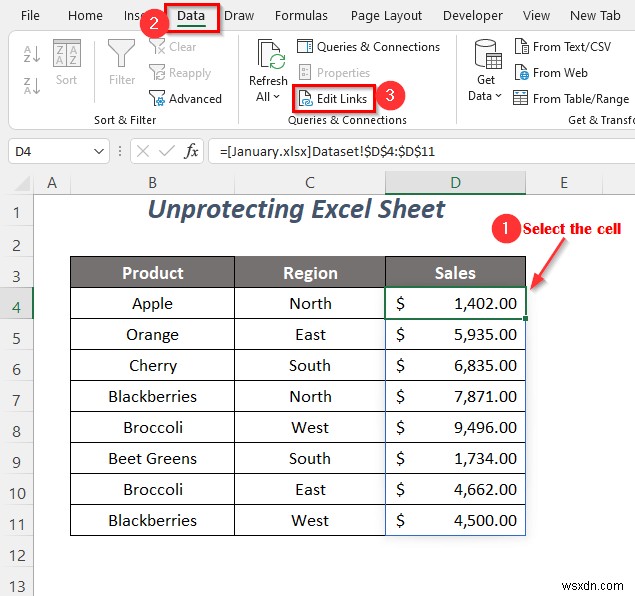
Task: Select column D header
Action: click(455, 183)
